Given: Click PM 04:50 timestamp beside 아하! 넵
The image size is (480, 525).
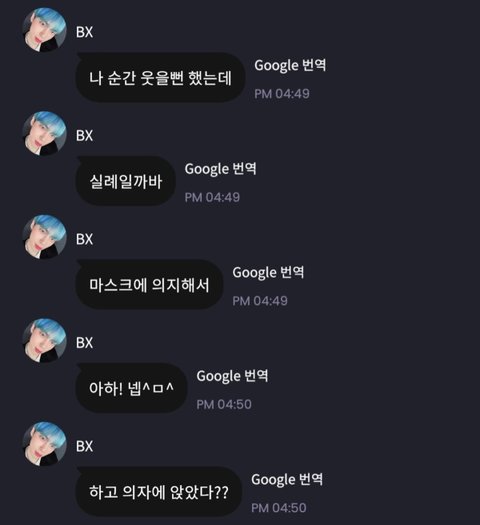Looking at the screenshot, I should [224, 404].
